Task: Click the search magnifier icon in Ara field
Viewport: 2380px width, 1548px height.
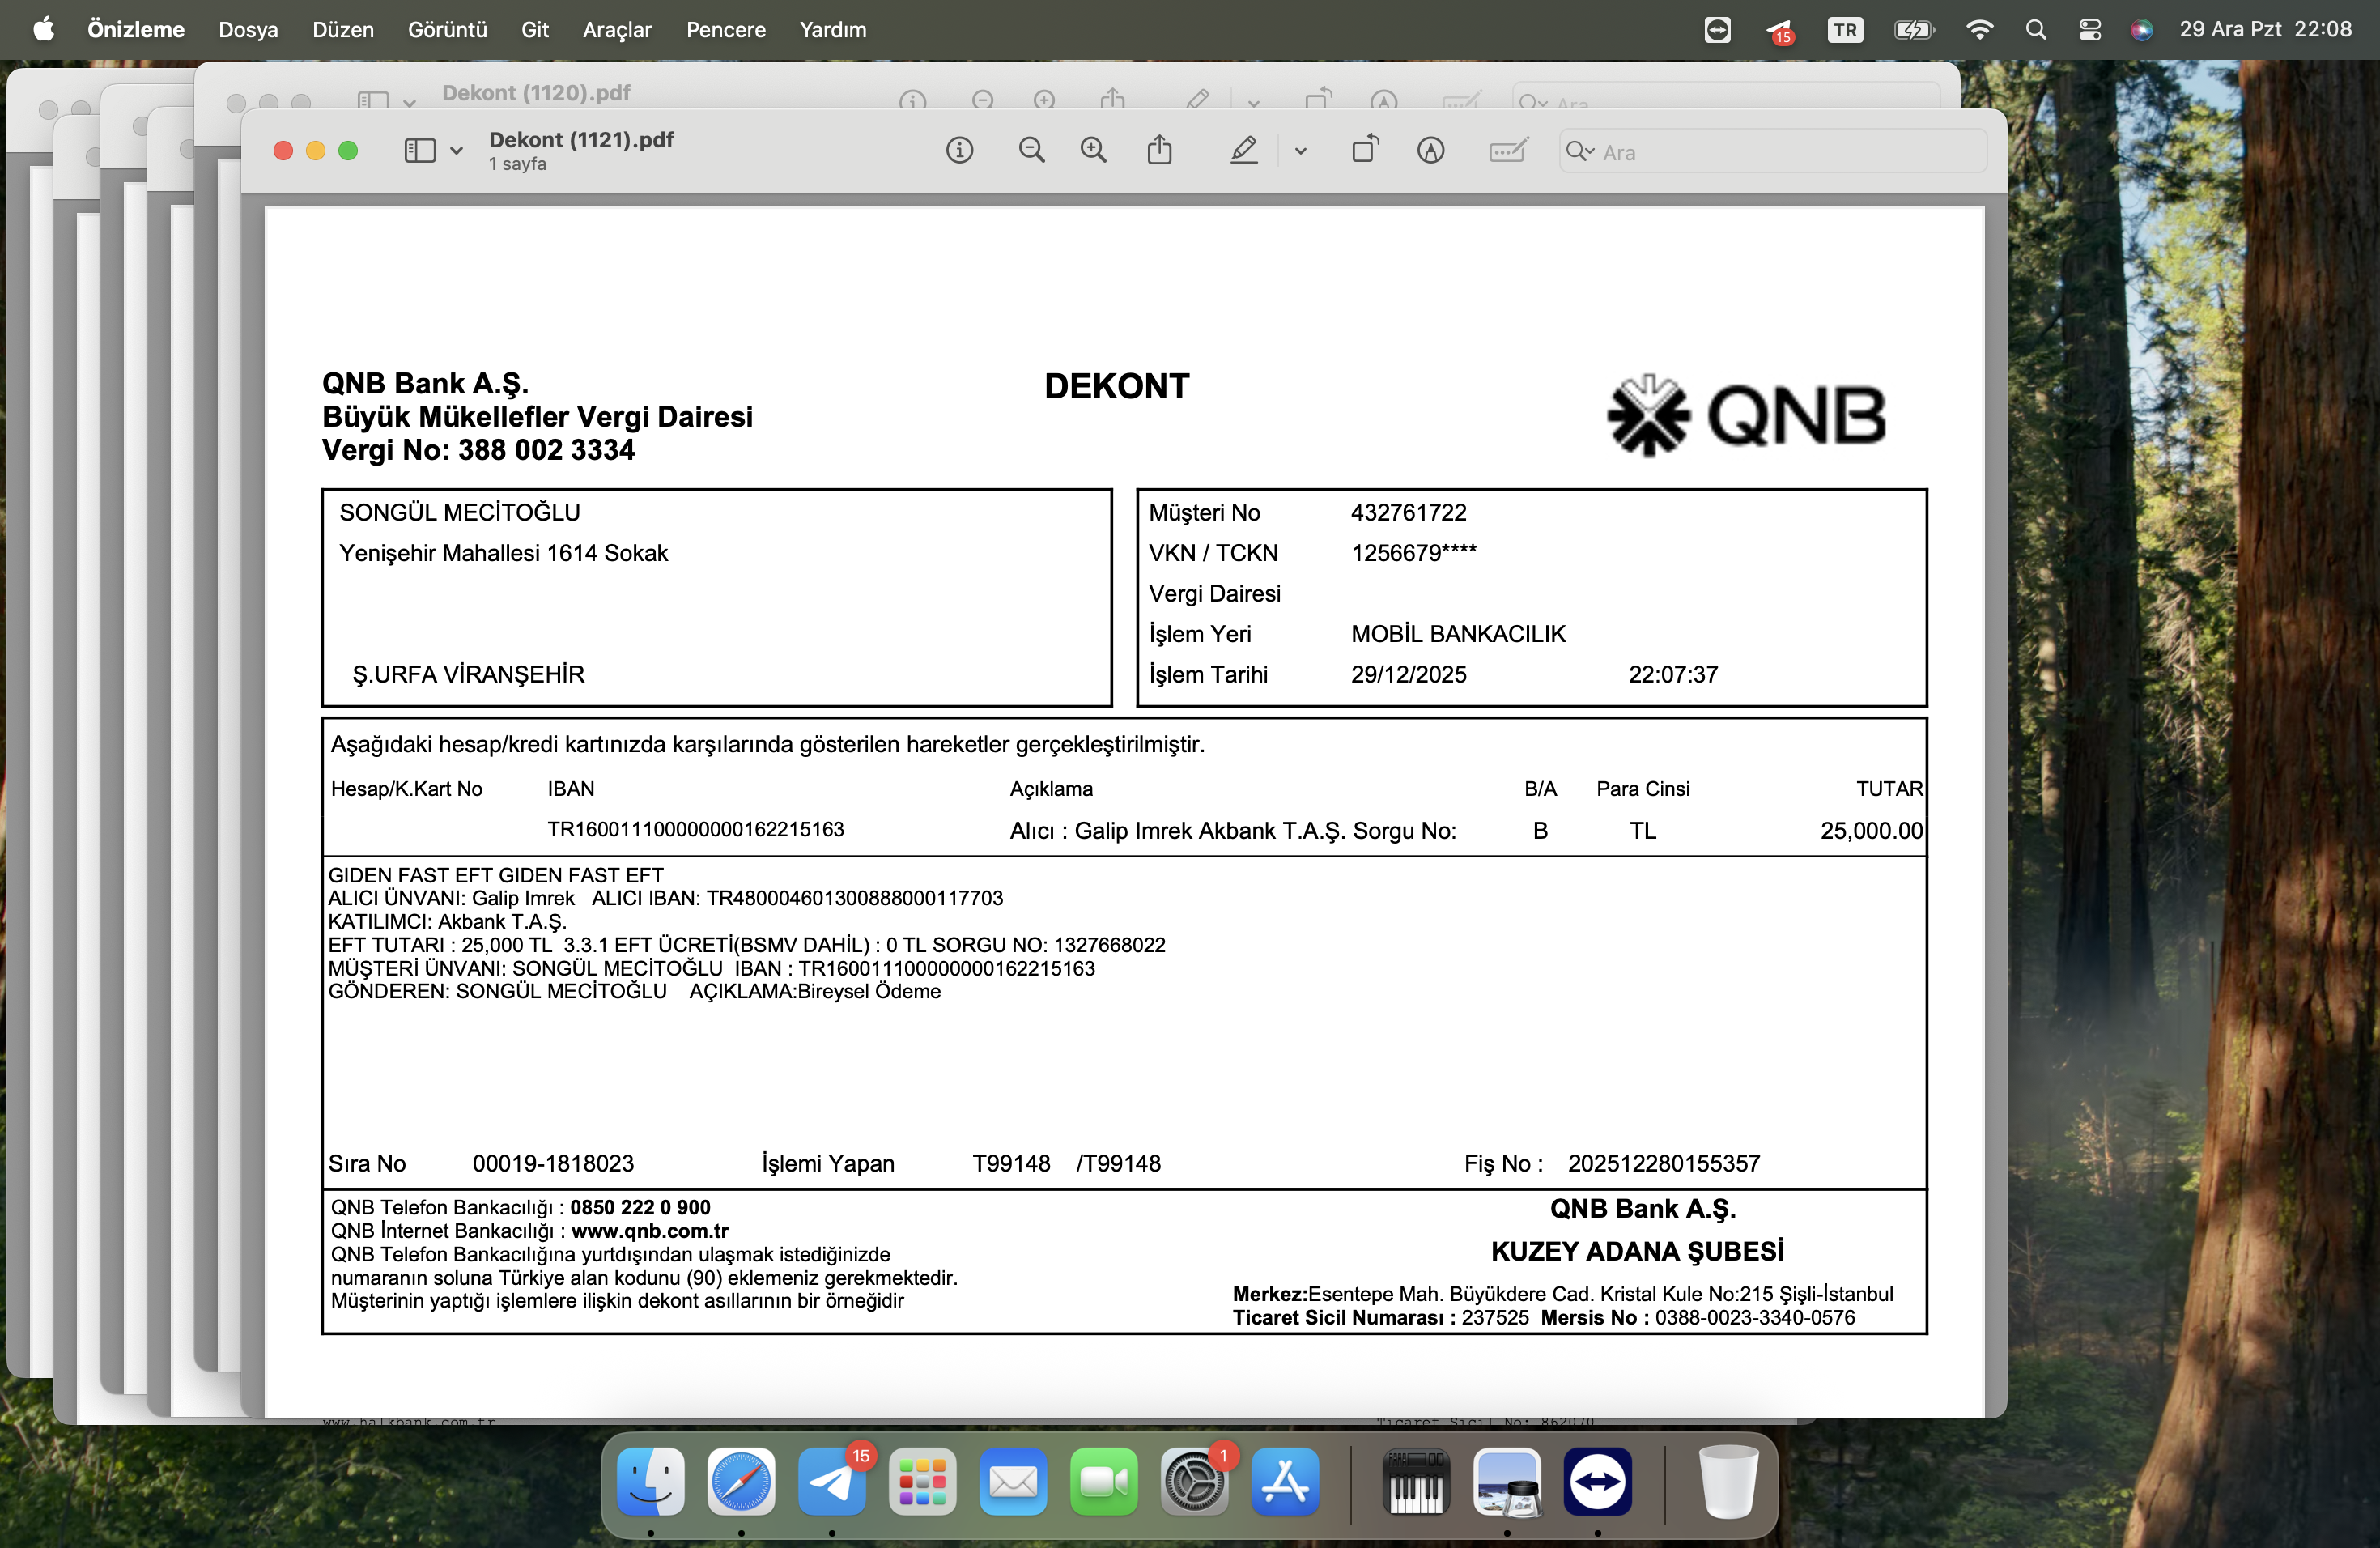Action: 1579,152
